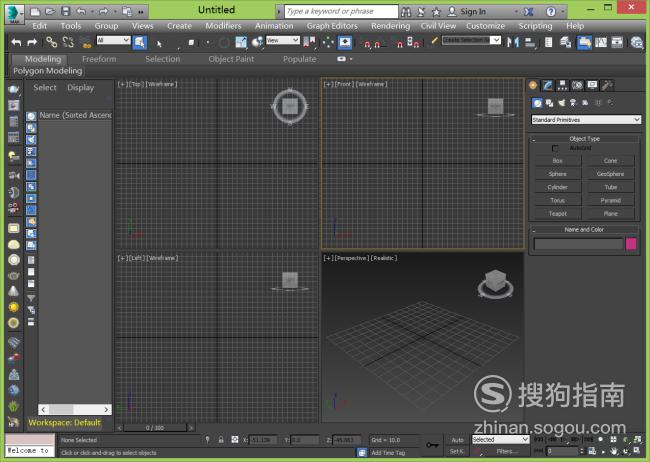Enable the AutoGrid checkbox
Viewport: 650px width, 462px height.
click(x=555, y=148)
